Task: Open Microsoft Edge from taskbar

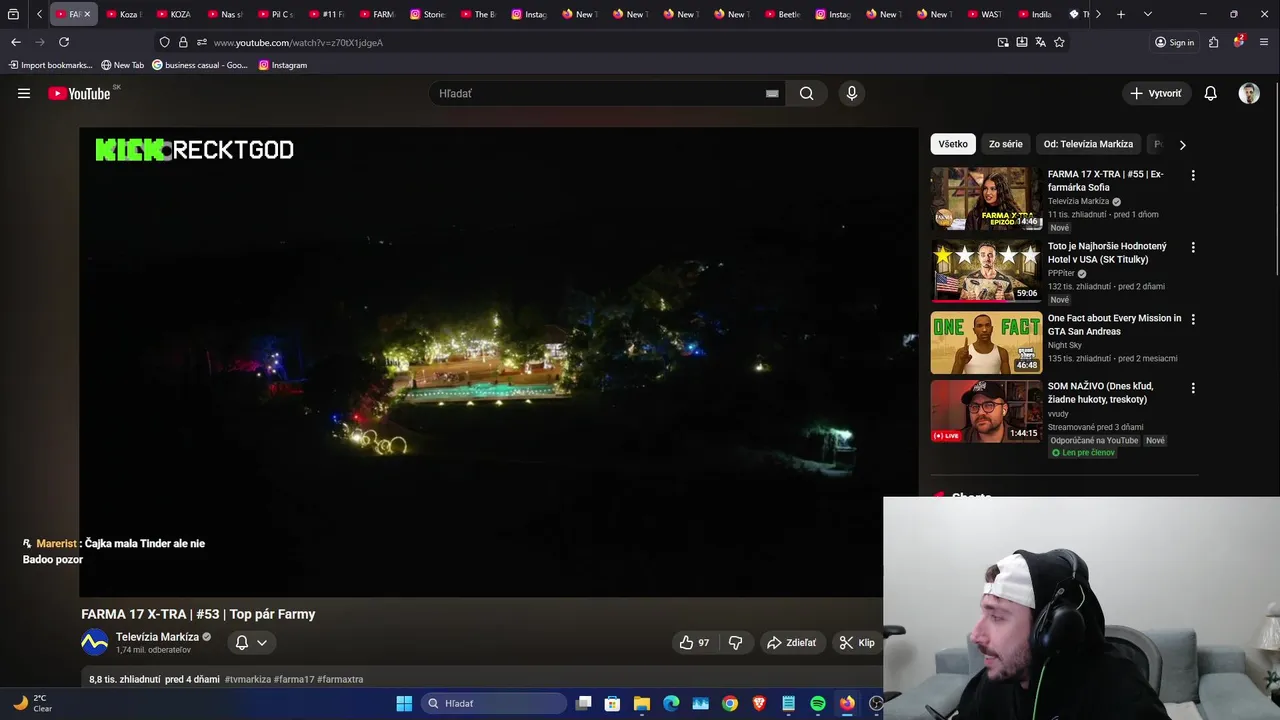Action: click(671, 703)
